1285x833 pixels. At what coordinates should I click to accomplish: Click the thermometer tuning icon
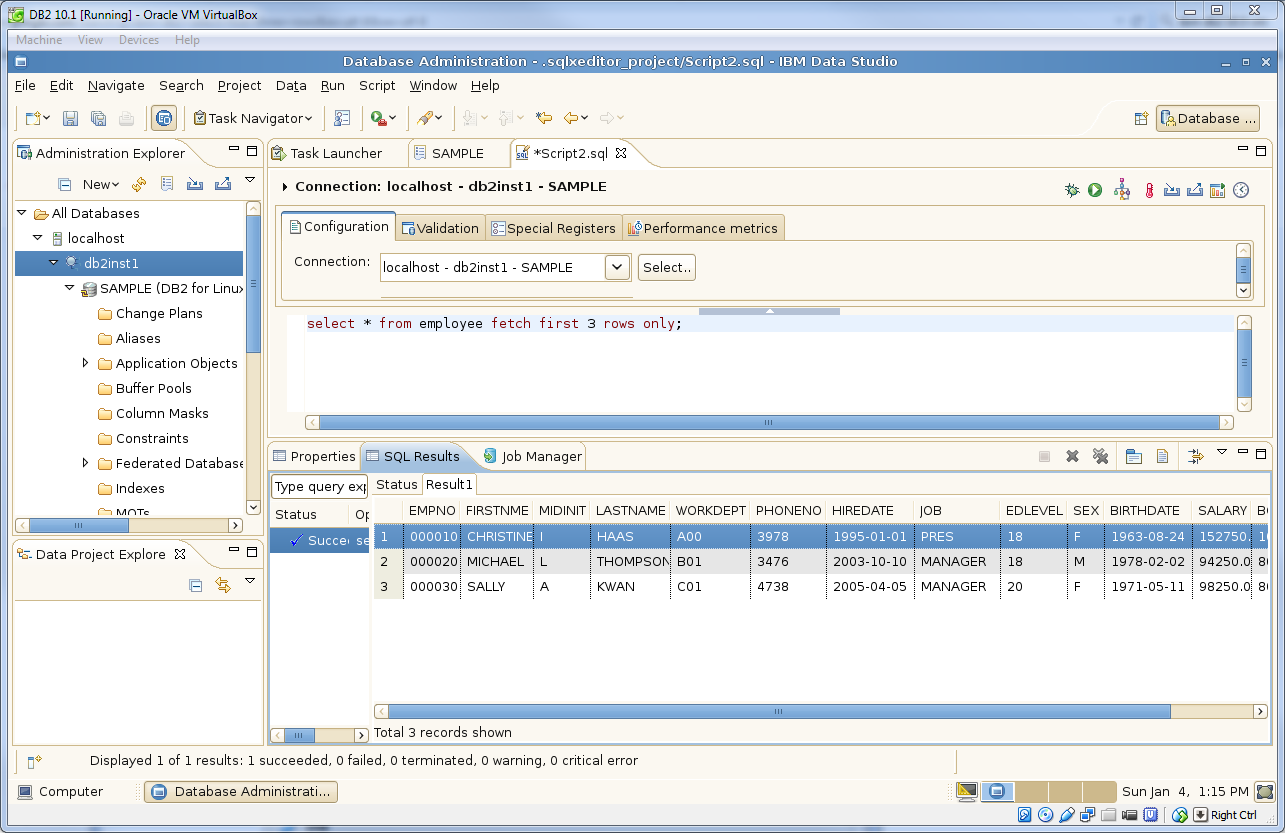click(x=1150, y=189)
